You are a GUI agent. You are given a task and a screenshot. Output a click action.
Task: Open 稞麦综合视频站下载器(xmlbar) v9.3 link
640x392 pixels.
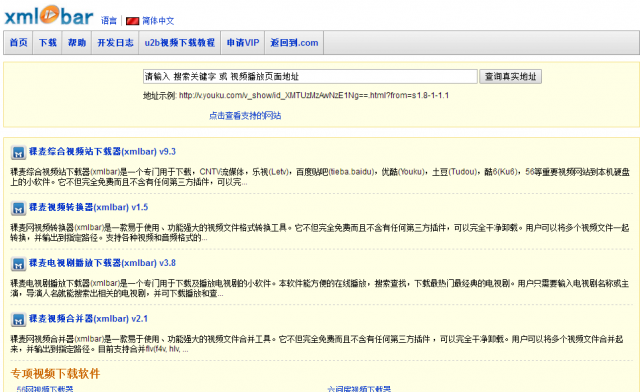(x=102, y=151)
